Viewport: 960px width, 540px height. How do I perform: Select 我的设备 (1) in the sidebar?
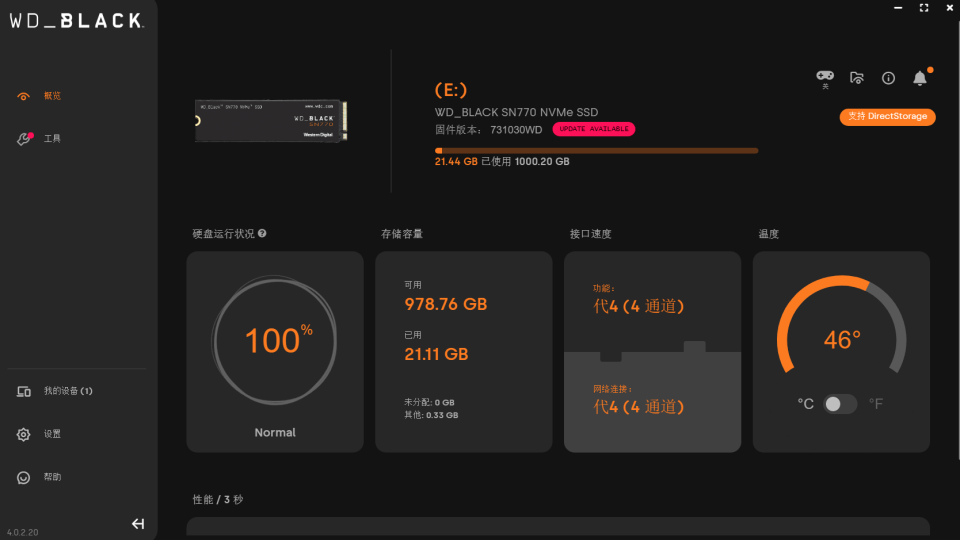pos(68,391)
